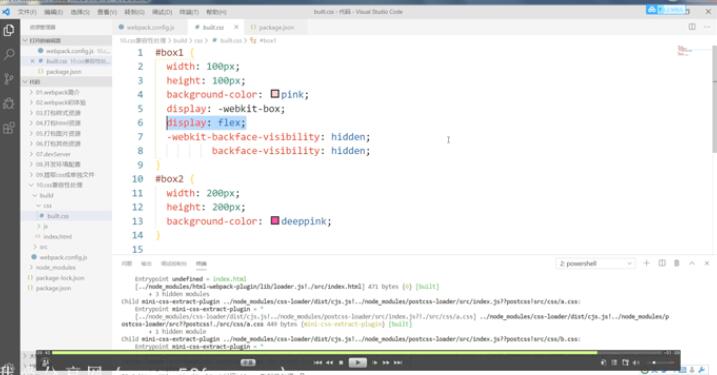Split the terminal pane
The height and width of the screenshot is (375, 717).
pyautogui.click(x=662, y=263)
